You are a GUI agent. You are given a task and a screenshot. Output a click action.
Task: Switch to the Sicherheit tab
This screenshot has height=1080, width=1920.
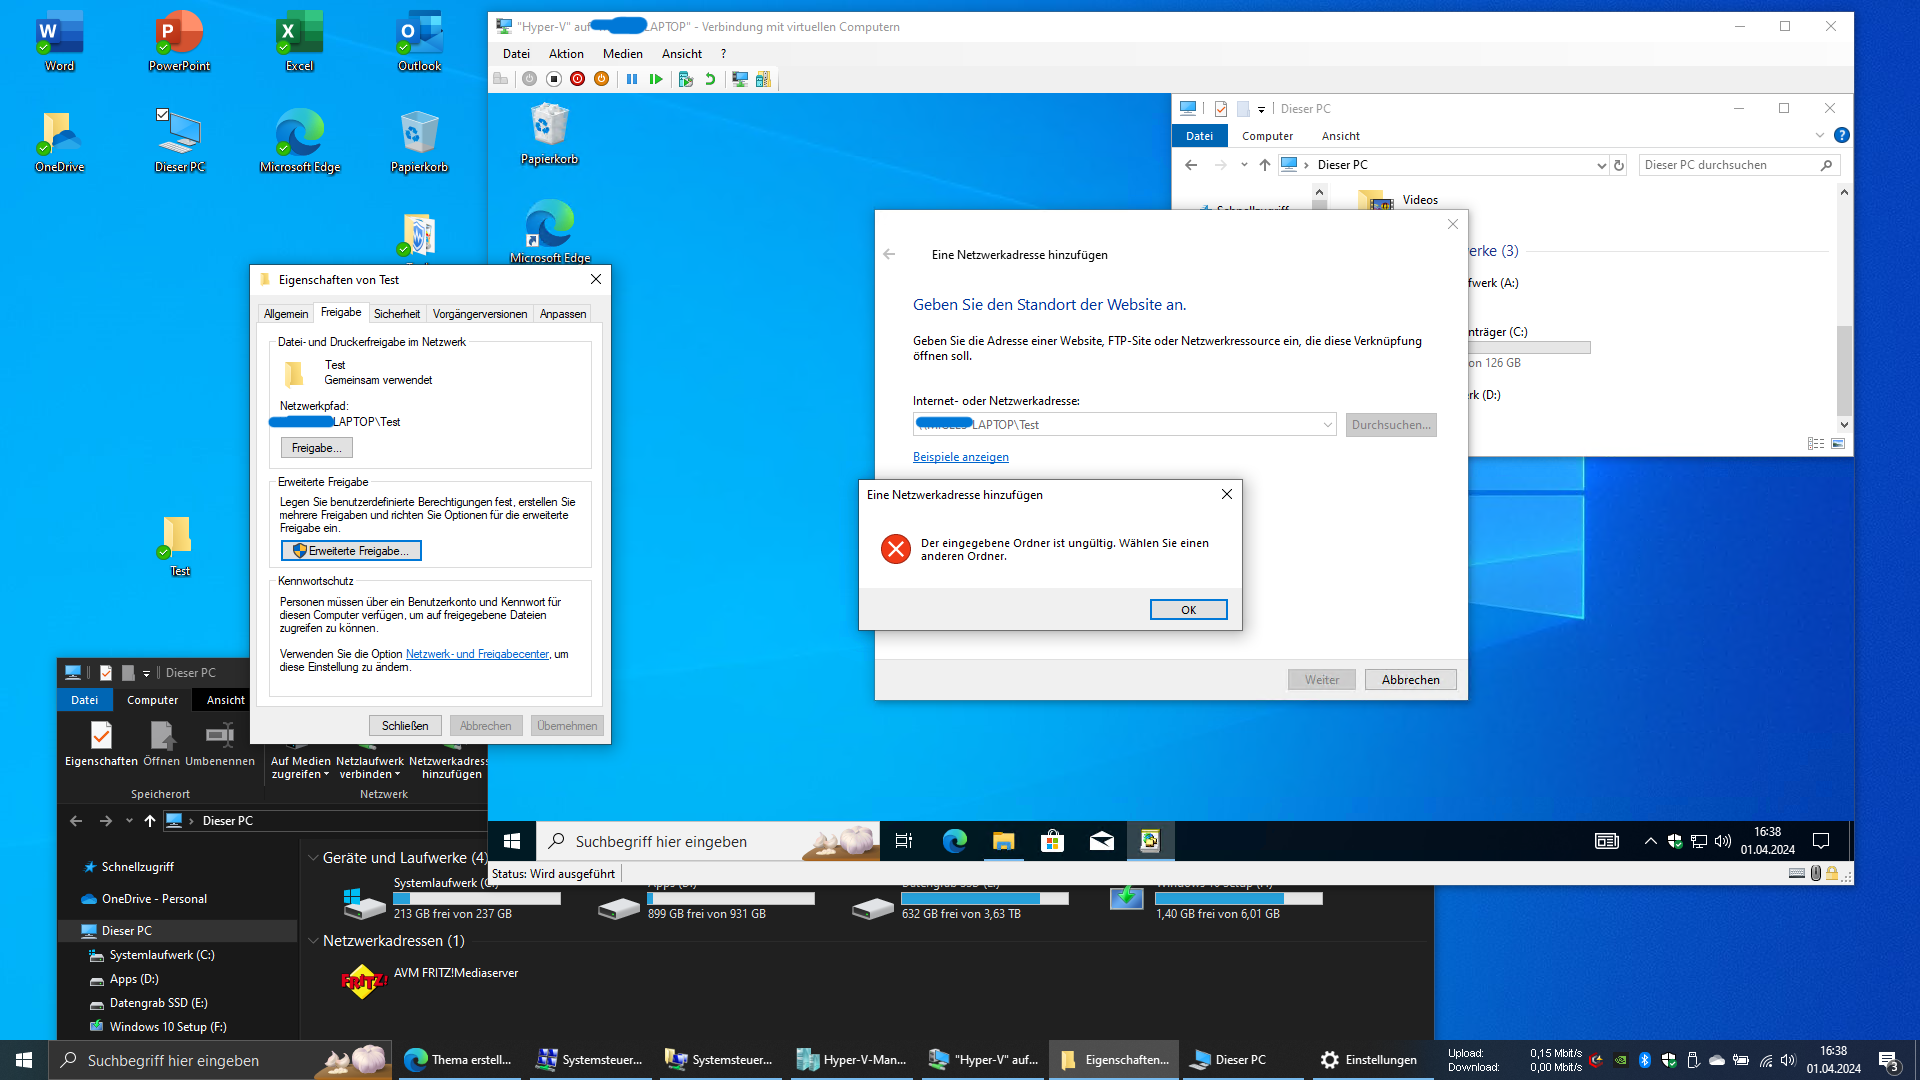pos(396,314)
